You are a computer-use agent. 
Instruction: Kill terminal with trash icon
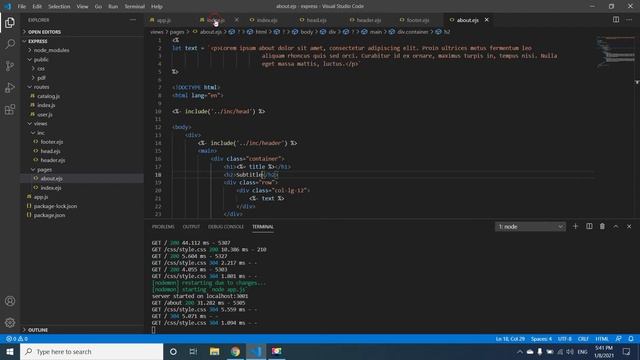point(602,226)
